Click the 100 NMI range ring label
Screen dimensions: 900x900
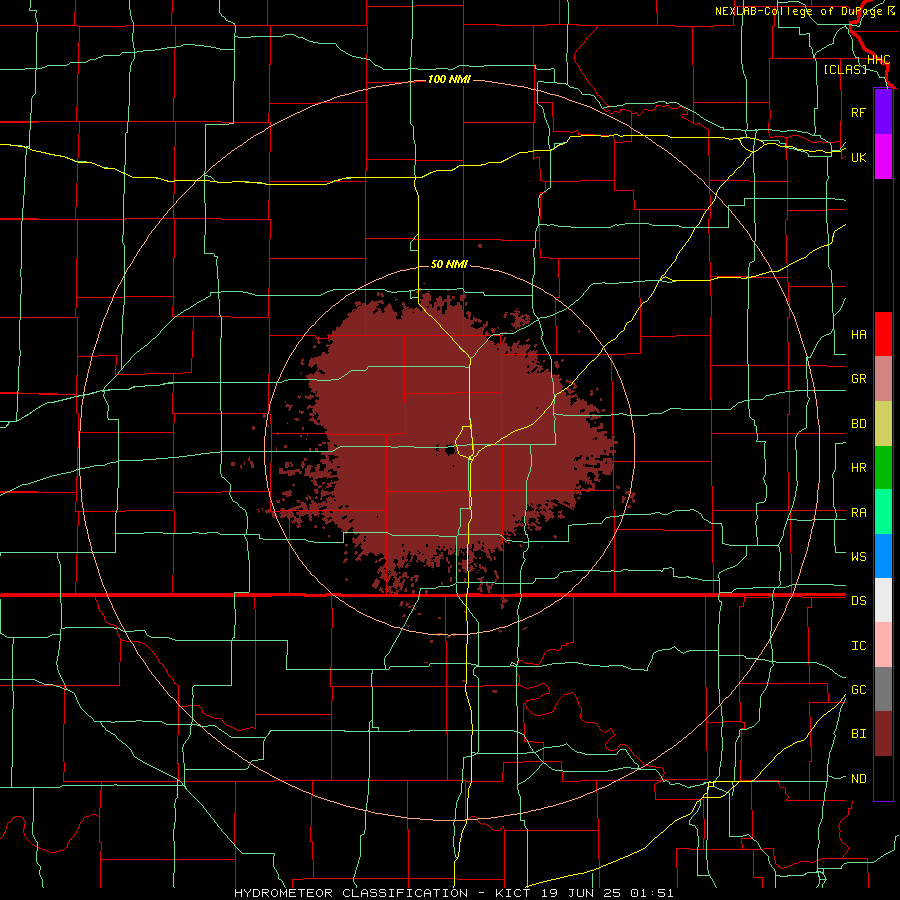point(449,79)
